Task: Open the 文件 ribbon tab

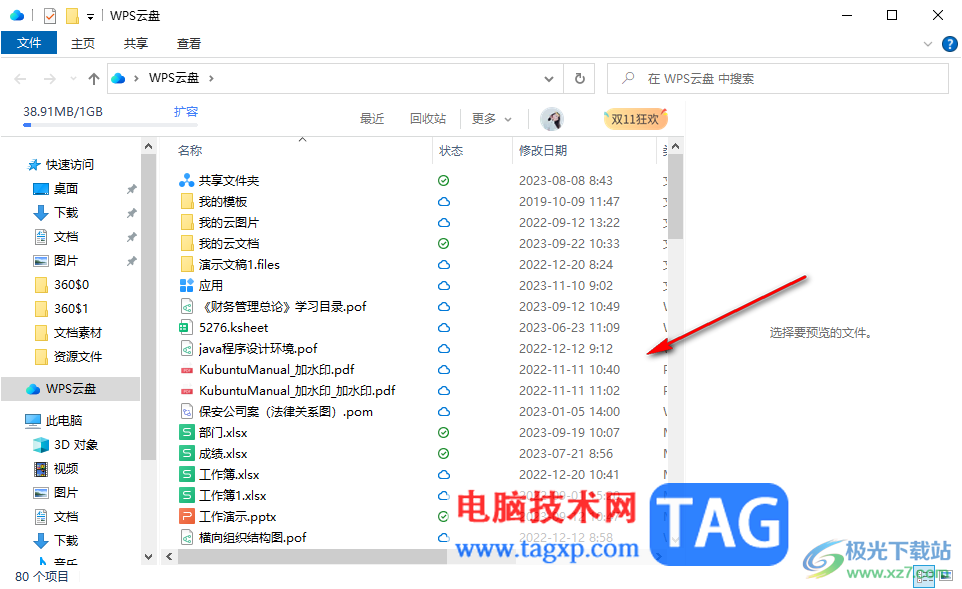Action: 29,43
